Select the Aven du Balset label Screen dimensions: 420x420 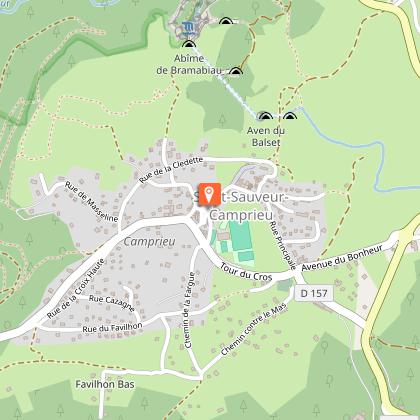266,136
